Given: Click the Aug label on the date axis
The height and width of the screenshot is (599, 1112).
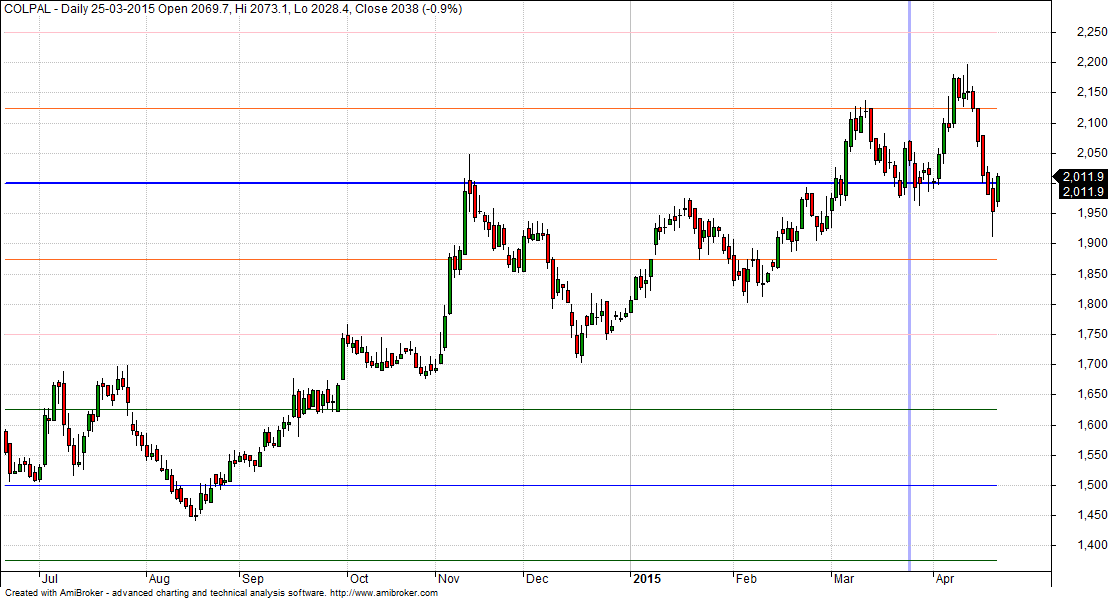Looking at the screenshot, I should pos(158,578).
